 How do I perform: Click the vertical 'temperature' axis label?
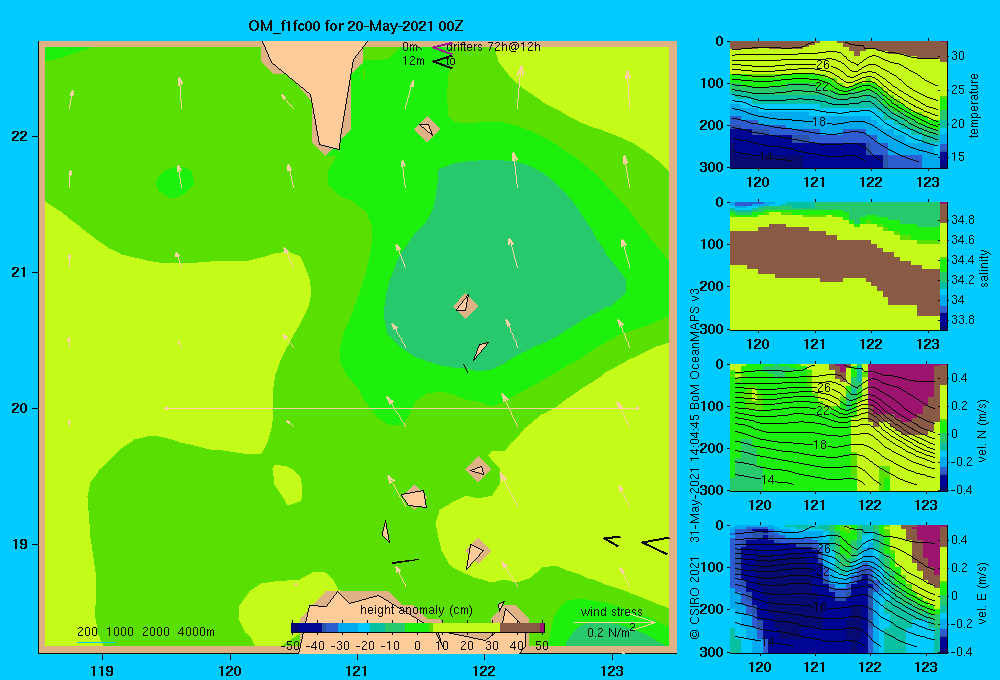(x=974, y=105)
